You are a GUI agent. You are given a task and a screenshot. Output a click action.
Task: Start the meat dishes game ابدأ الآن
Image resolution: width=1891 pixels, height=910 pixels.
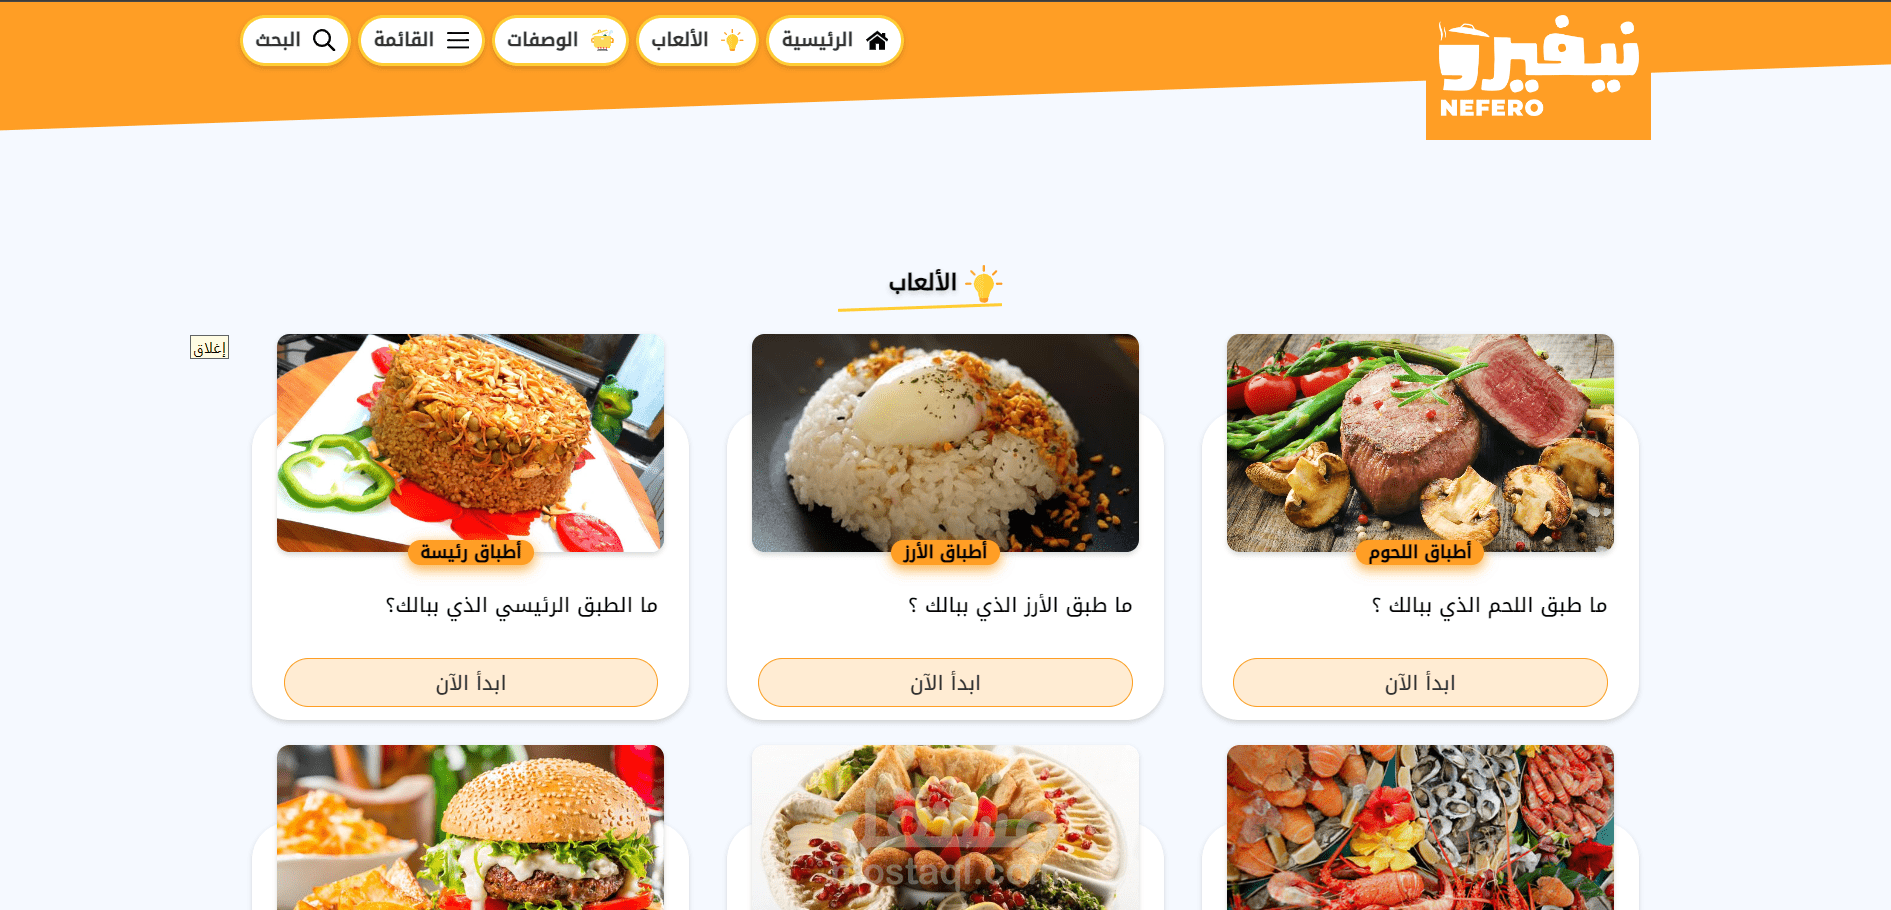click(1420, 683)
